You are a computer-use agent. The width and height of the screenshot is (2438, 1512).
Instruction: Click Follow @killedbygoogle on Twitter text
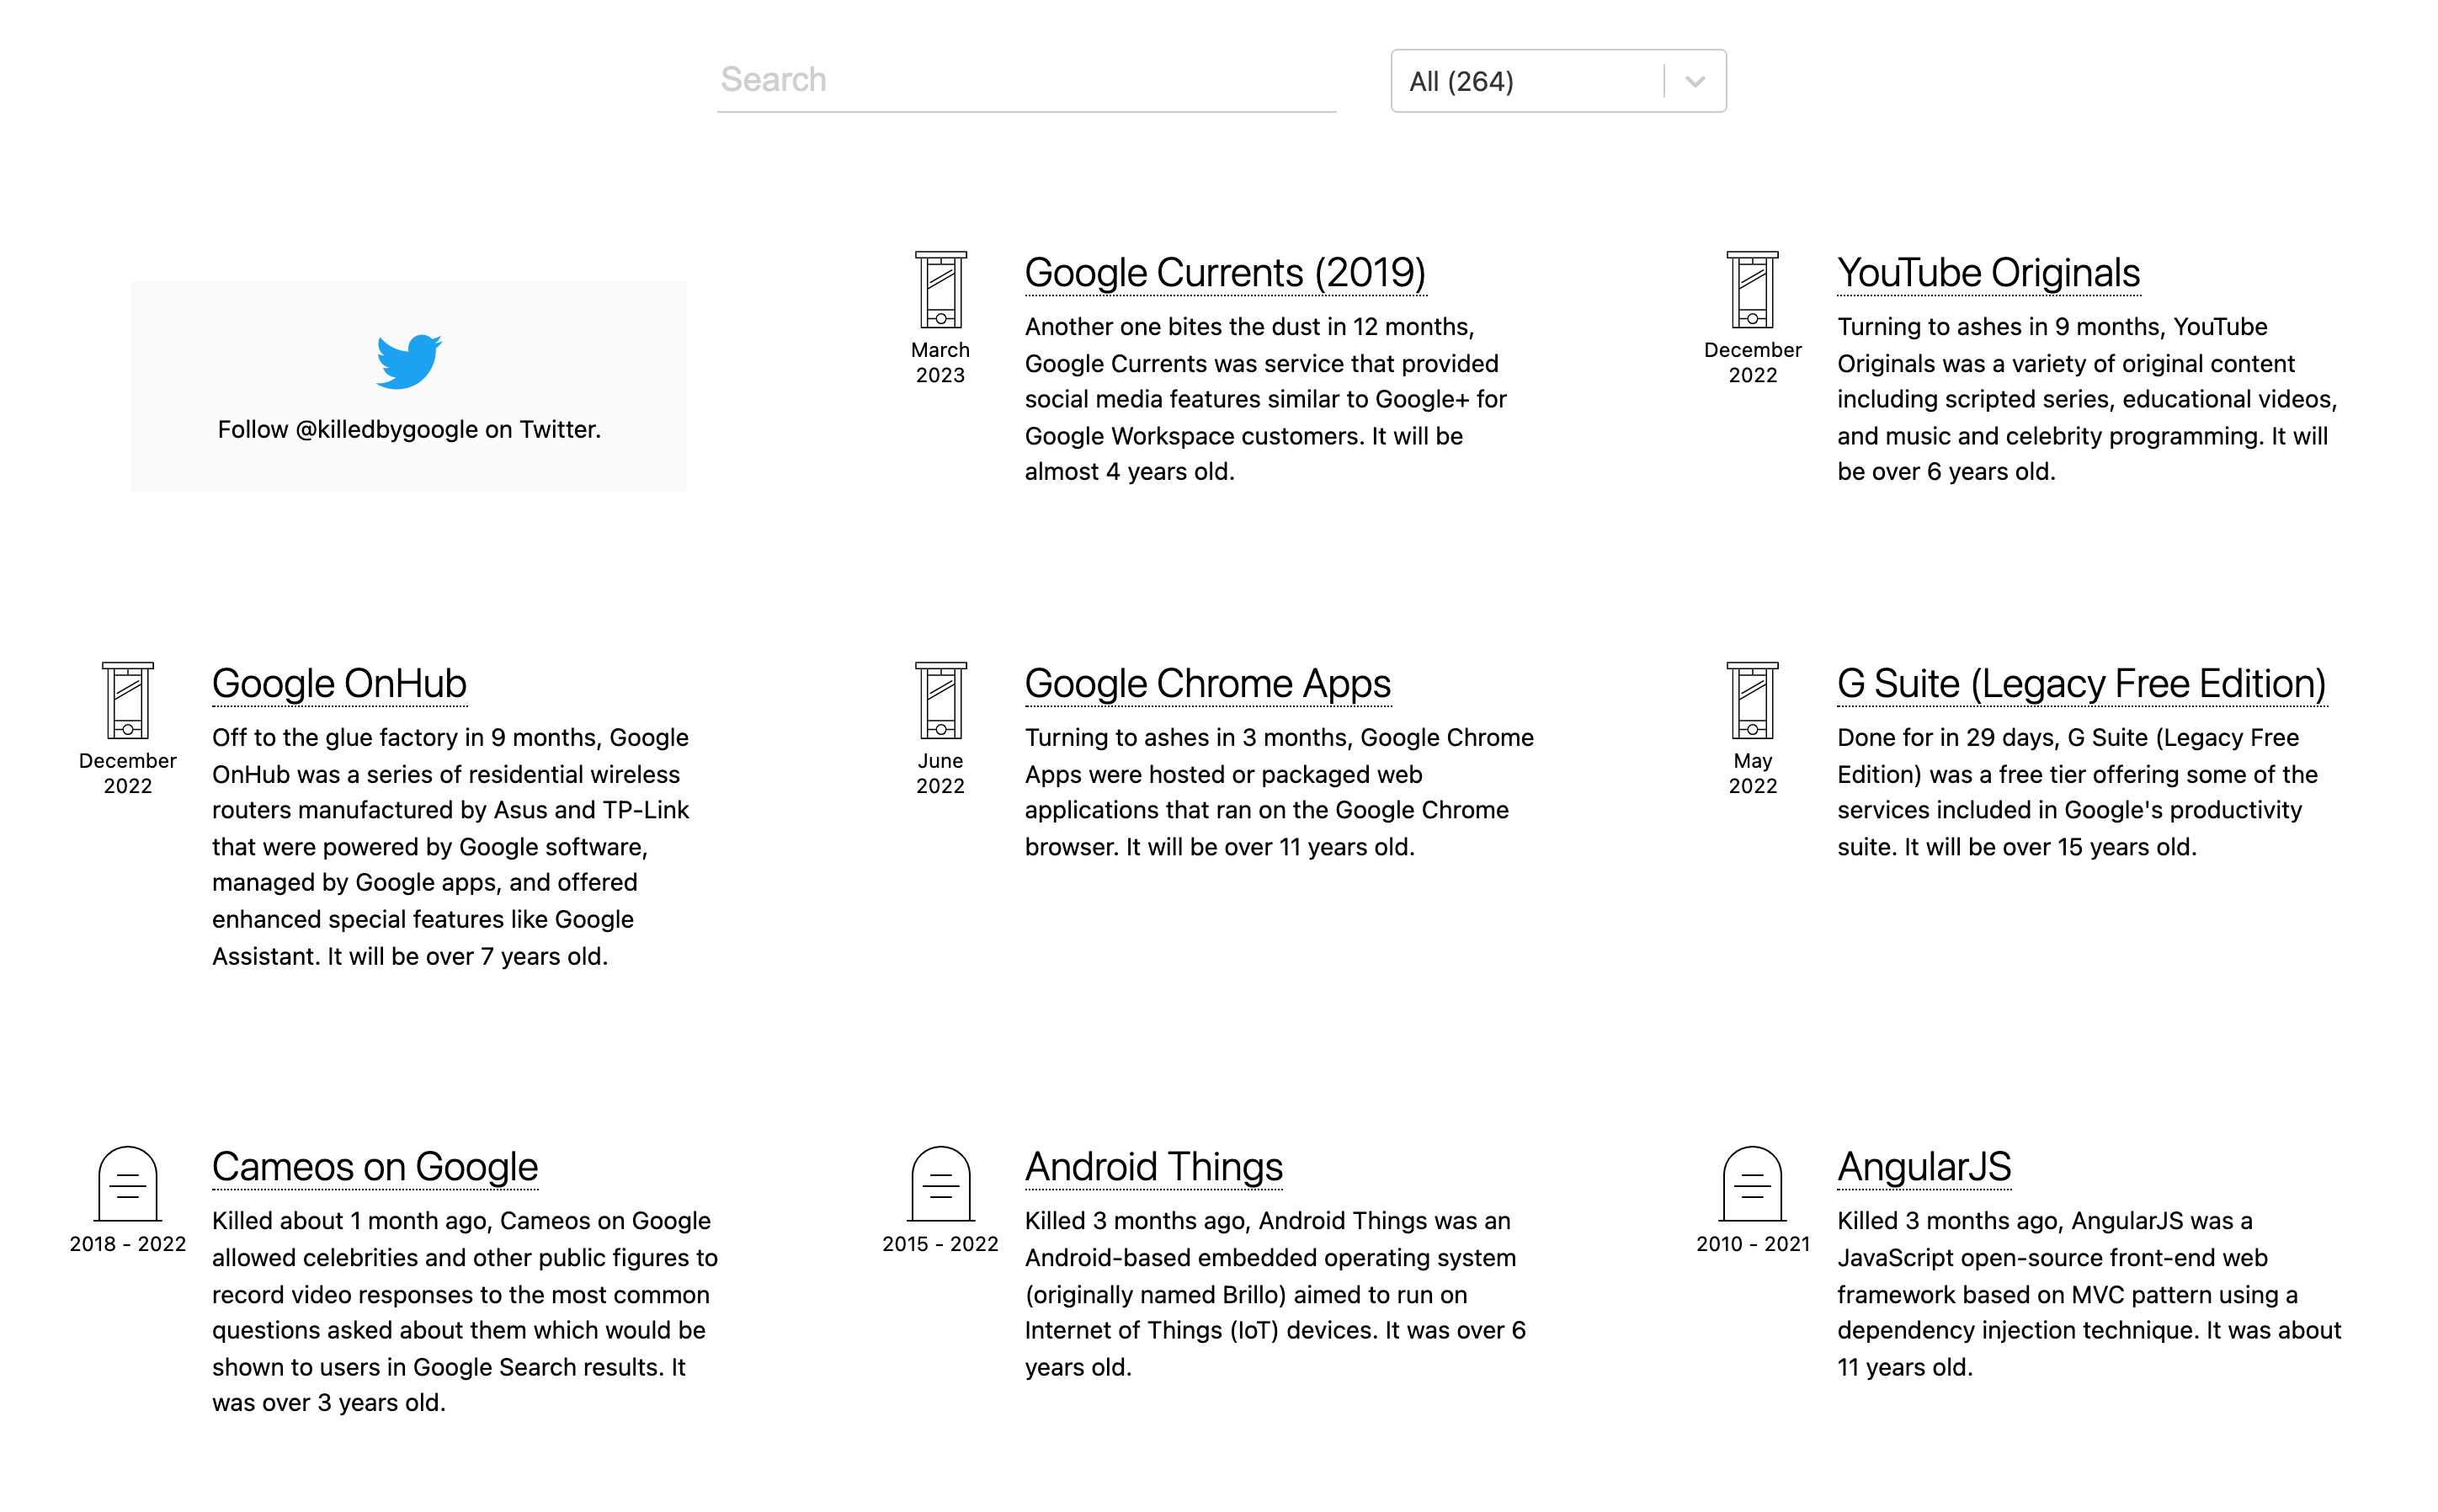(409, 429)
